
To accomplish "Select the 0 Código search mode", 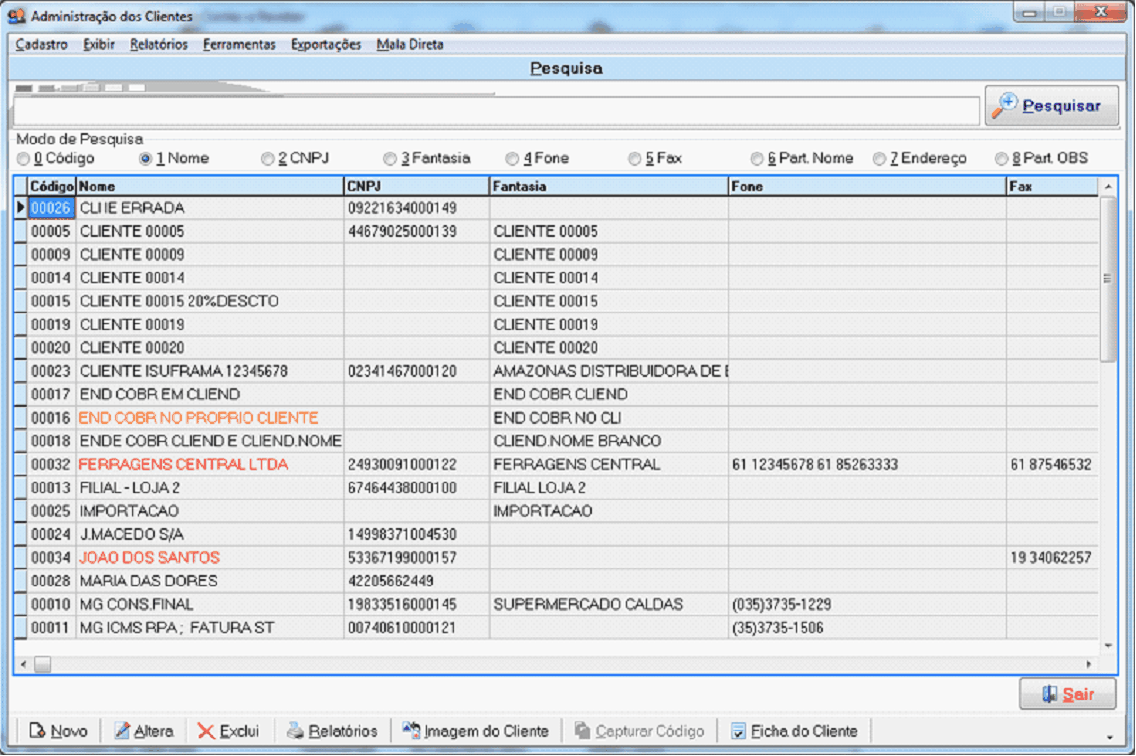I will coord(24,159).
